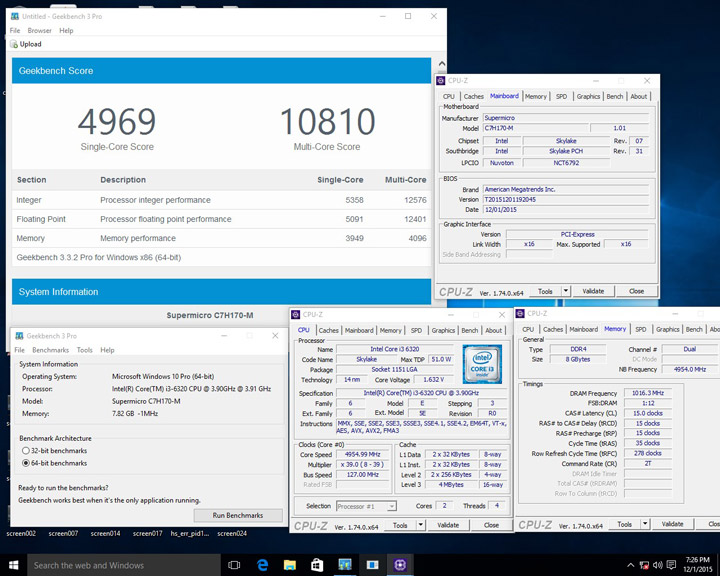Click the Run Benchmarks button
The width and height of the screenshot is (720, 576).
click(237, 515)
